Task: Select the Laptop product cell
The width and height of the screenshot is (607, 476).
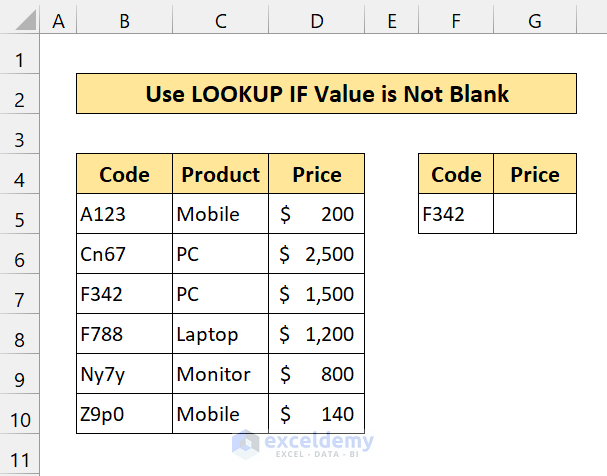Action: 220,334
